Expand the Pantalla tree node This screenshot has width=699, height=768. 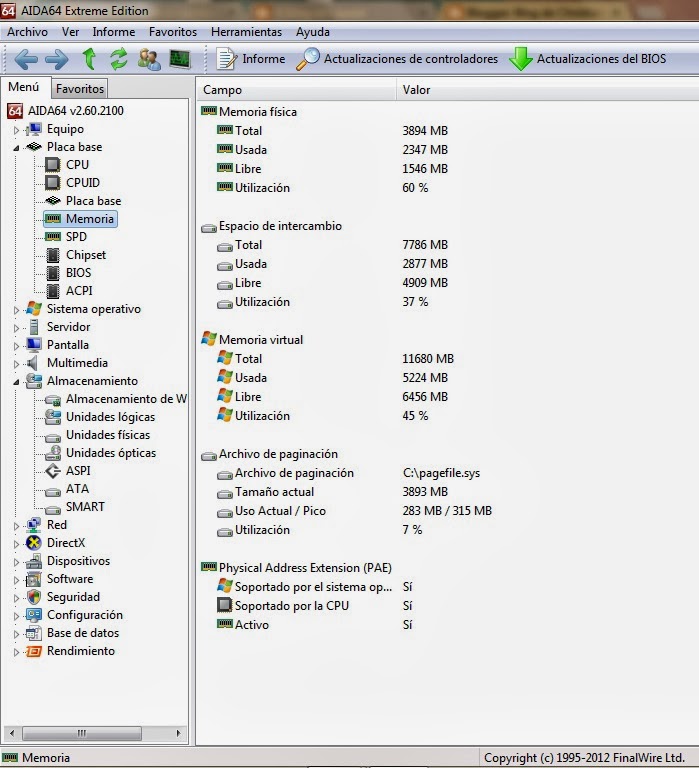pyautogui.click(x=16, y=346)
